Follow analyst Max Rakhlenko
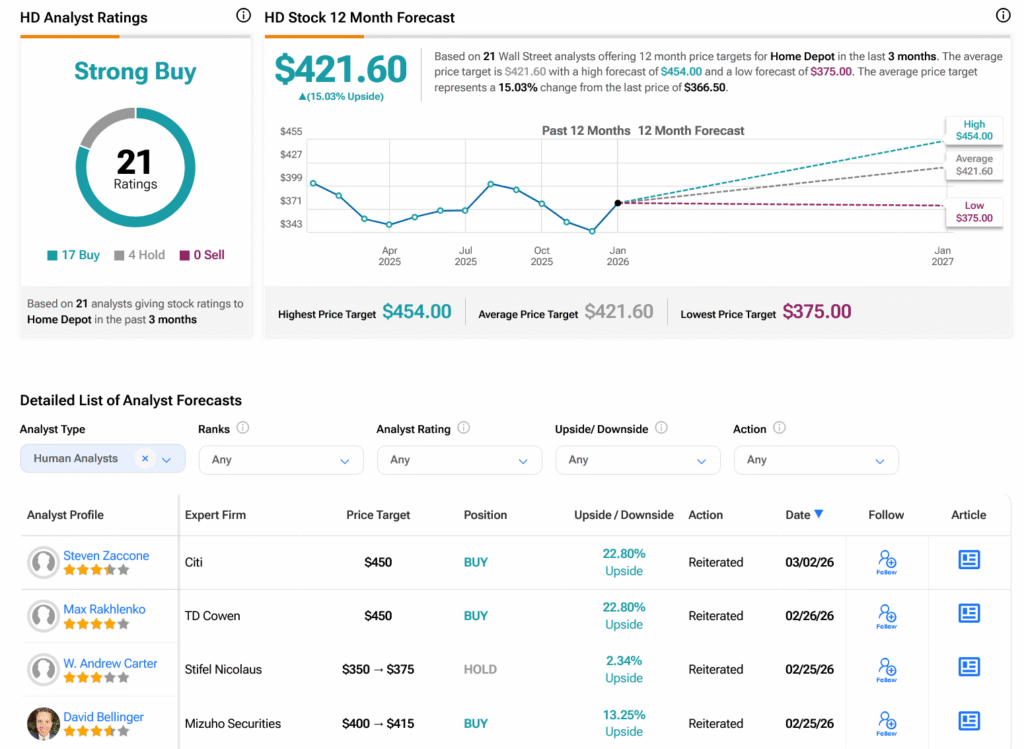This screenshot has width=1024, height=749. pos(886,615)
